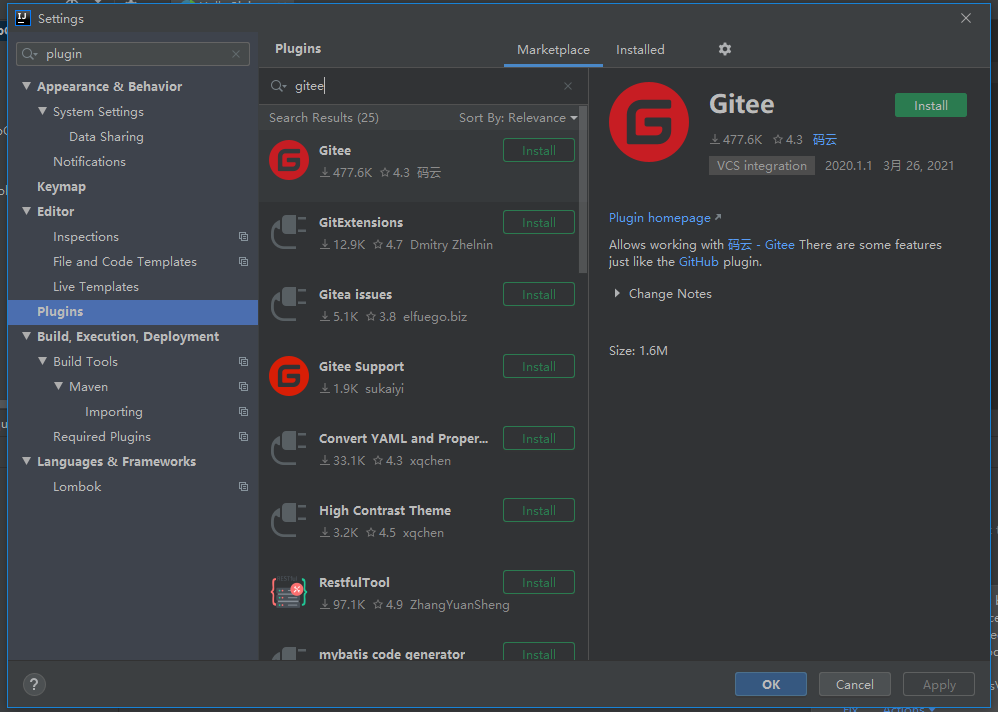Install the GitExtensions plugin

tap(538, 223)
